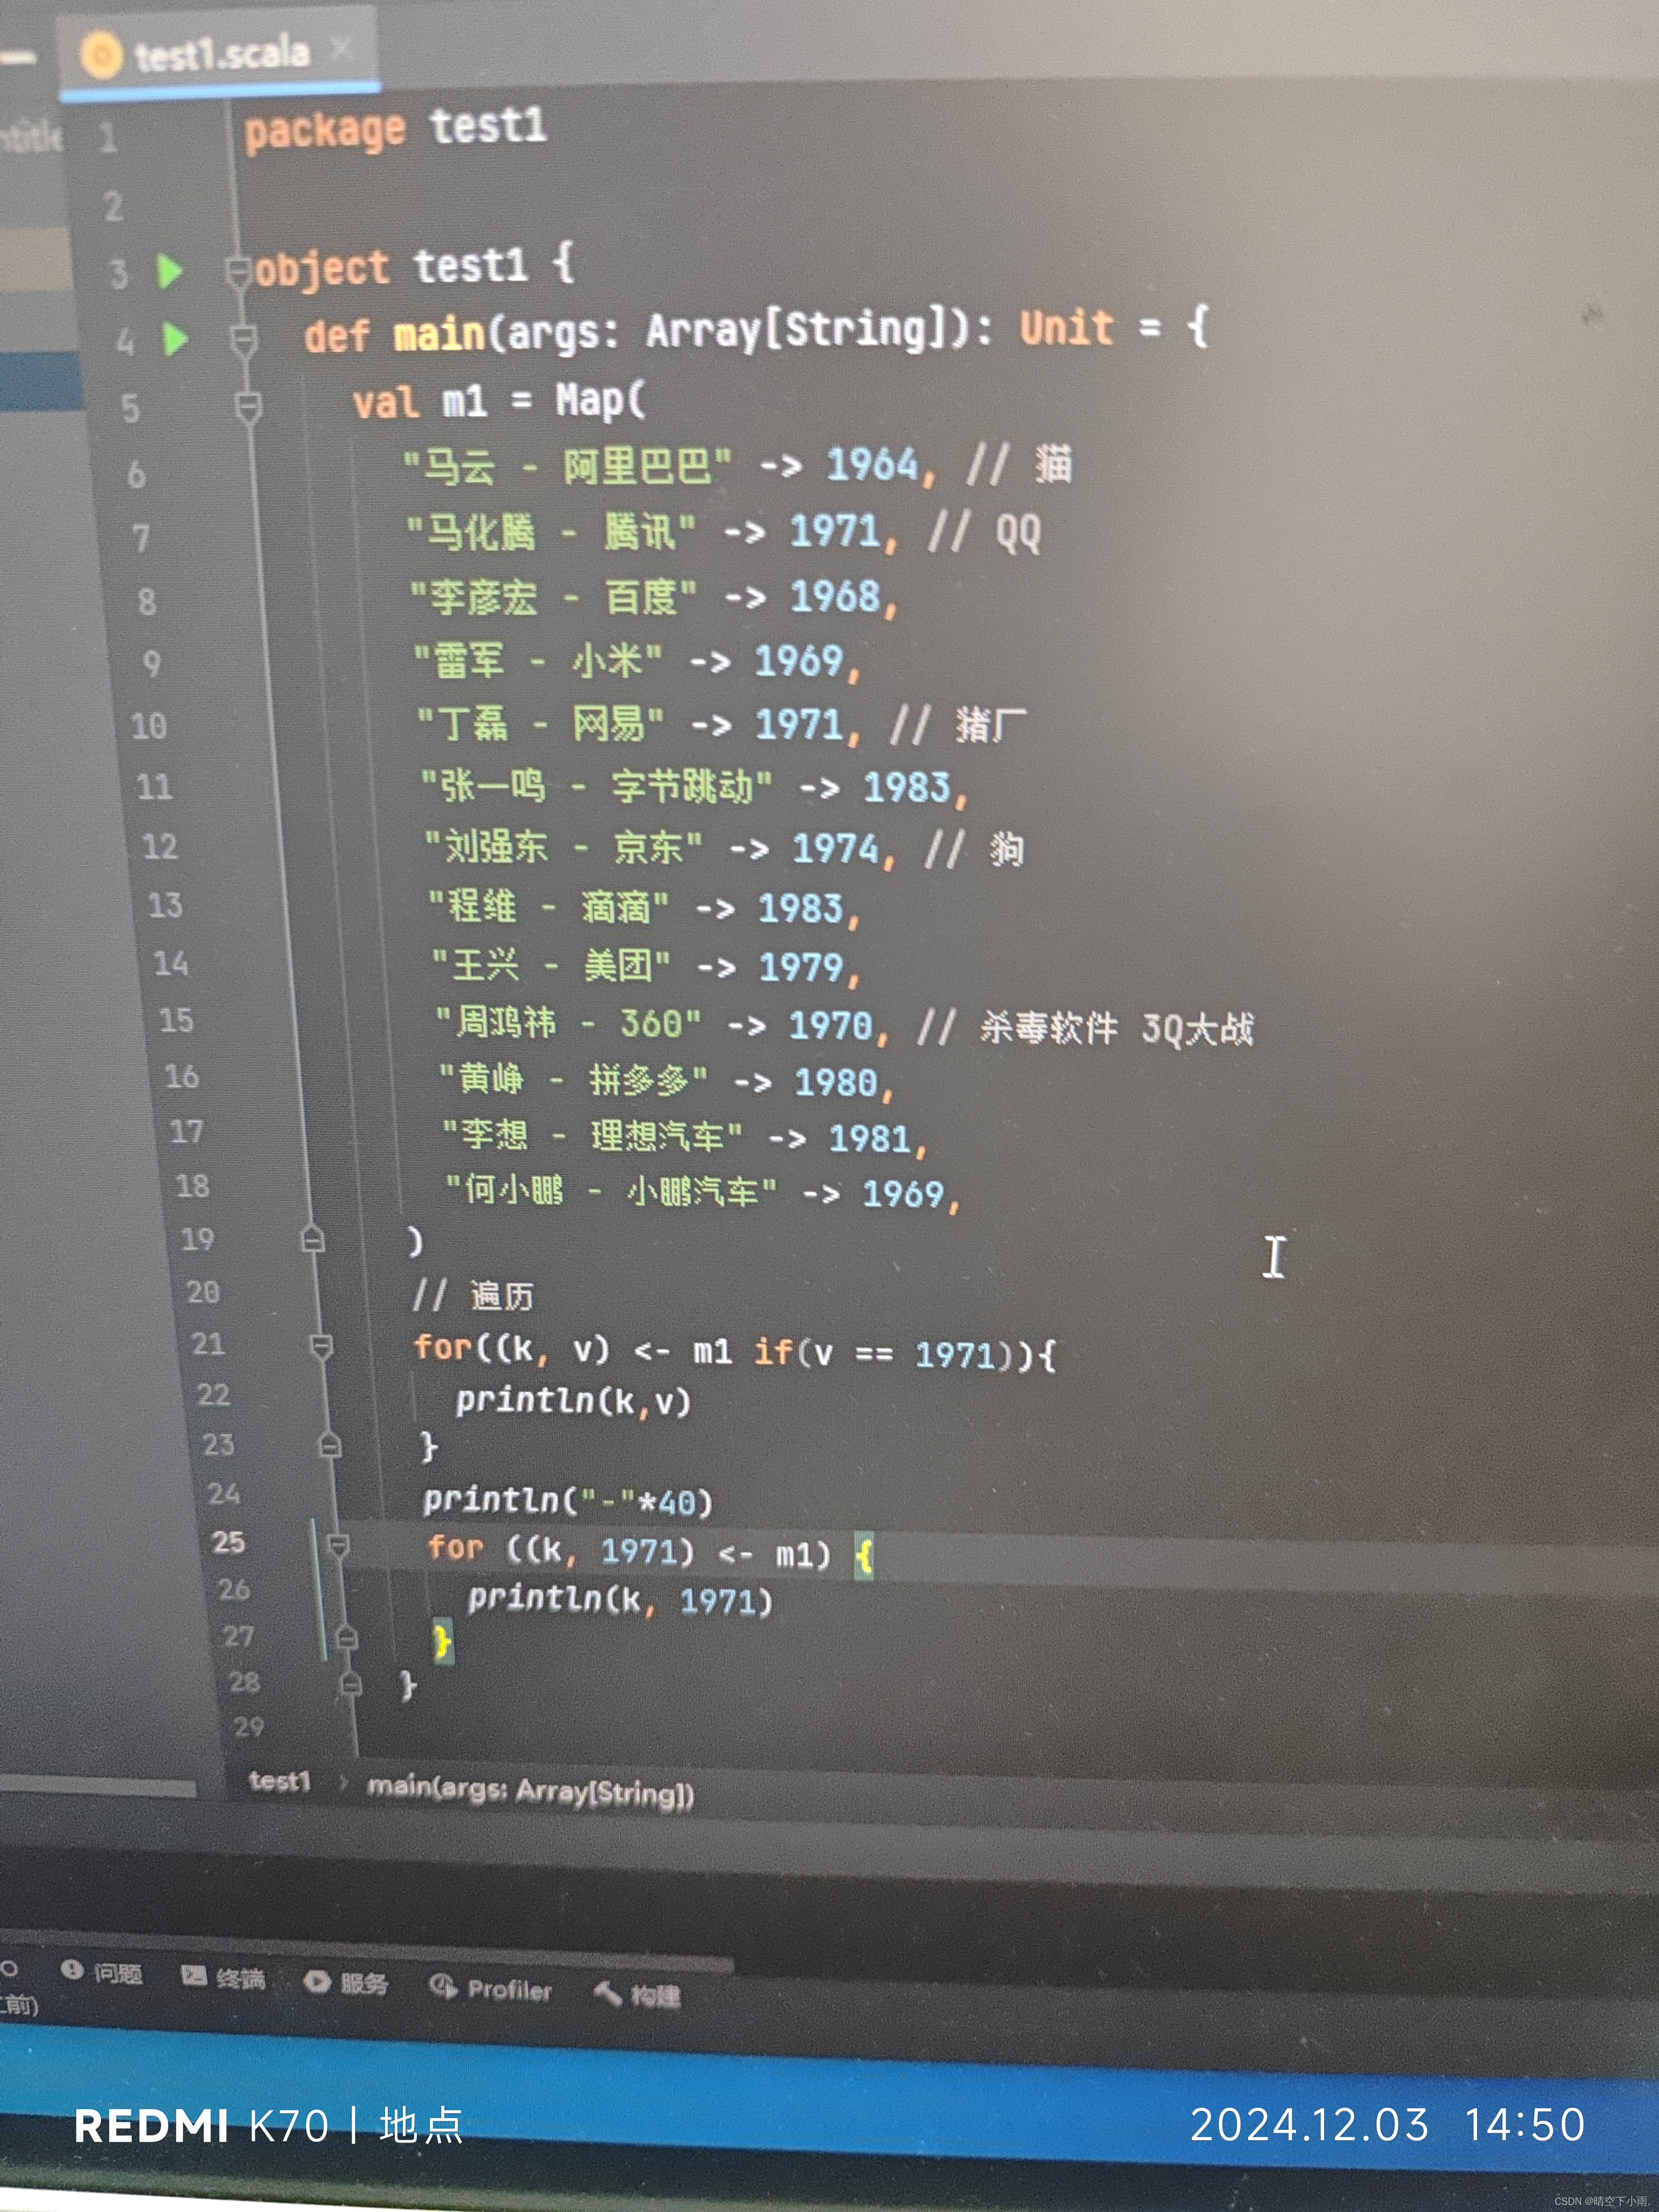Select the test1.scala editor tab
The height and width of the screenshot is (2212, 1659).
pyautogui.click(x=222, y=54)
